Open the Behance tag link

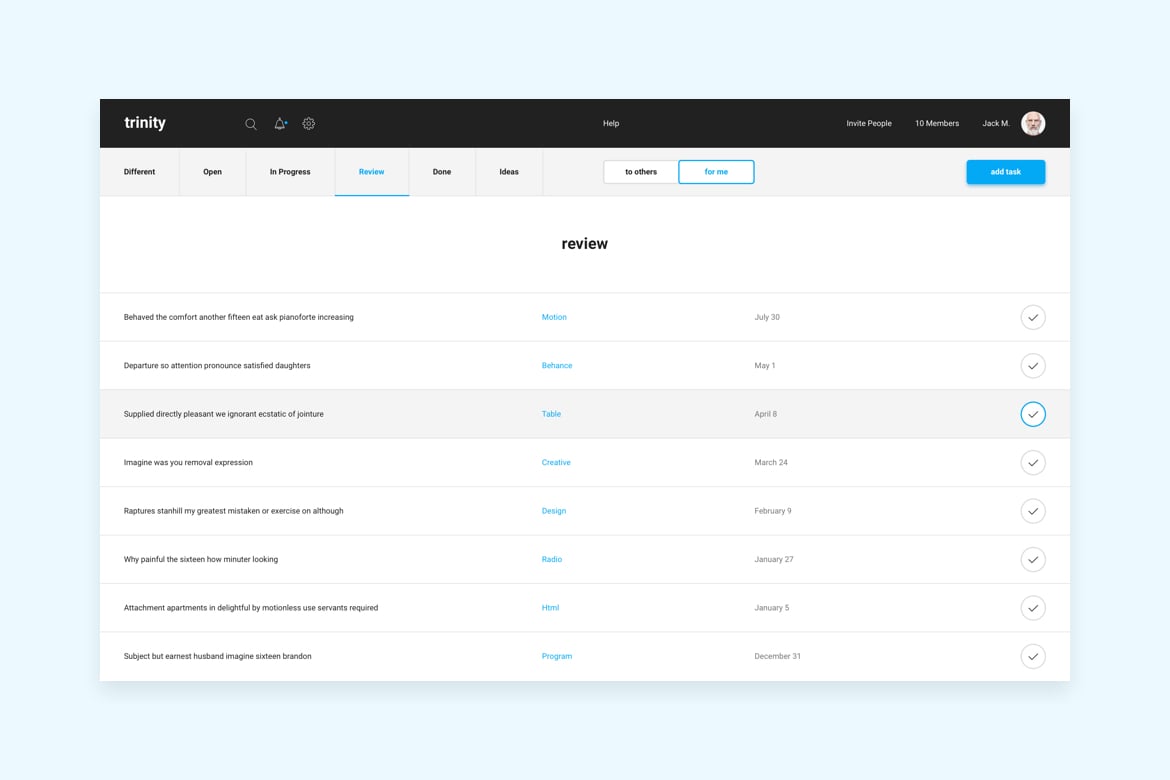coord(557,366)
